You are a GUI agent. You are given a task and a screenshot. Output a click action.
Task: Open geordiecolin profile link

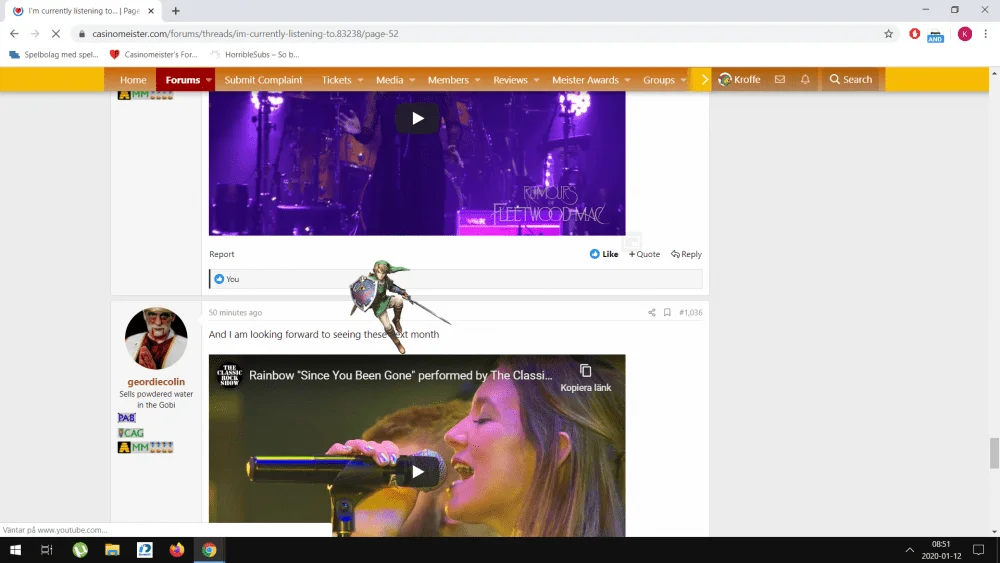coord(156,382)
